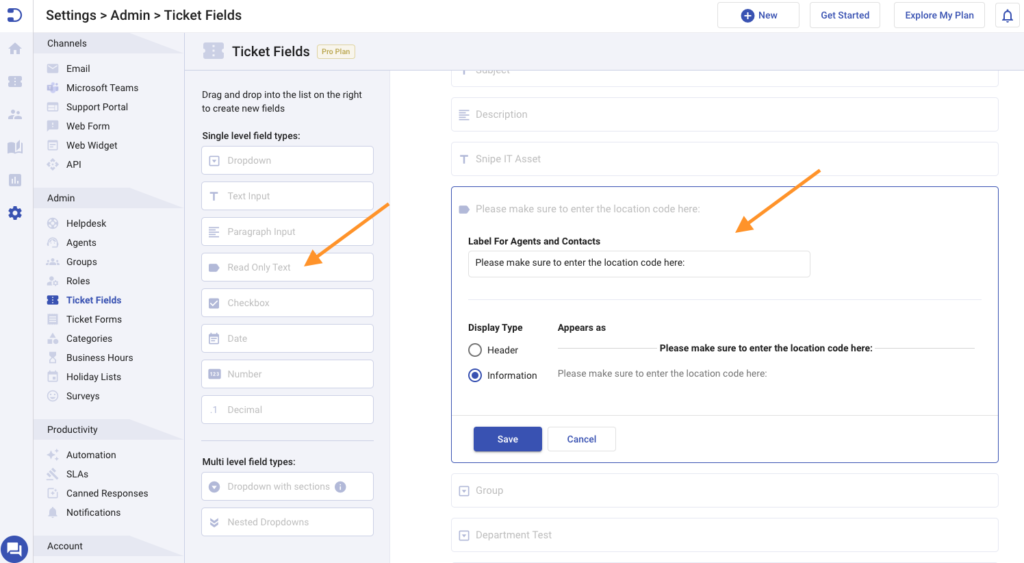This screenshot has height=563, width=1024.
Task: Open Ticket Forms in Admin menu
Action: pos(93,319)
